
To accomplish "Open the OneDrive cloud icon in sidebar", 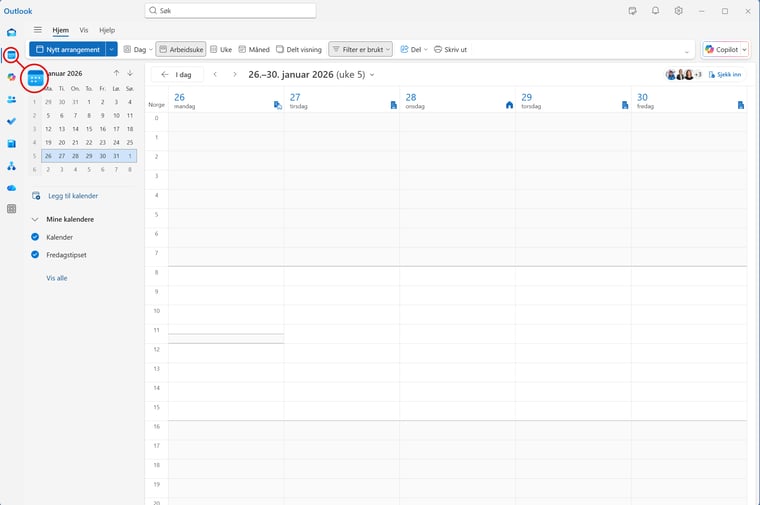I will pos(12,188).
